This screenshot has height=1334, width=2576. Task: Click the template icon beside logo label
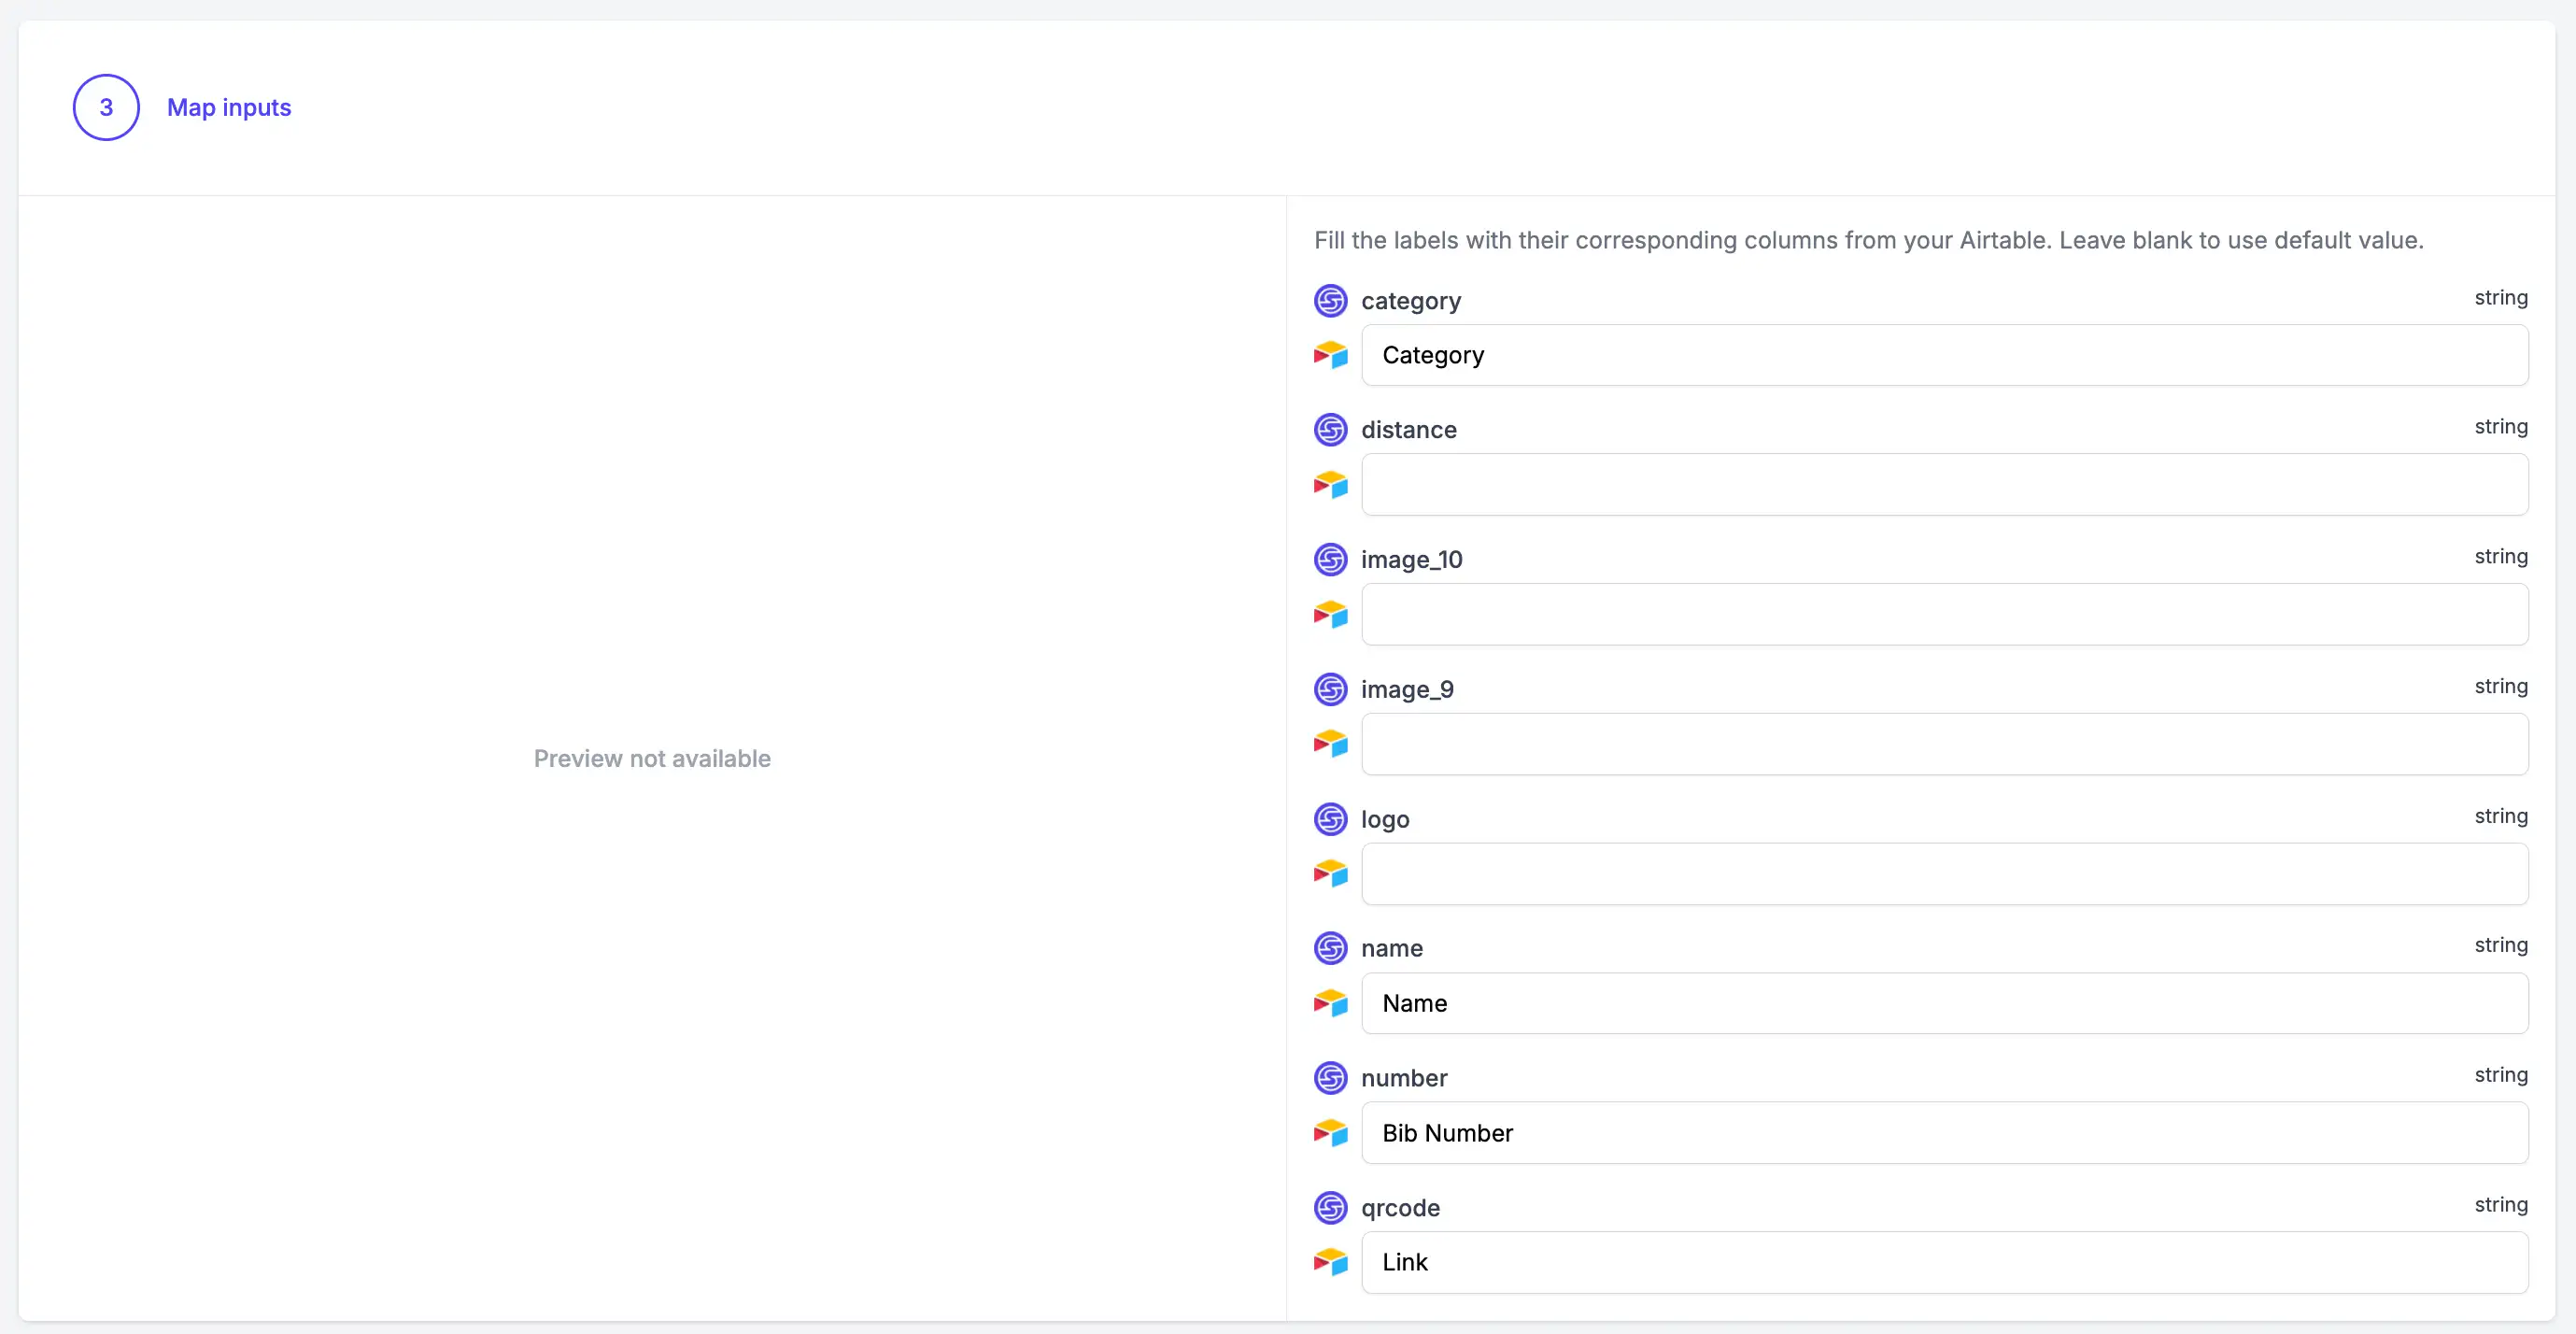(x=1330, y=819)
